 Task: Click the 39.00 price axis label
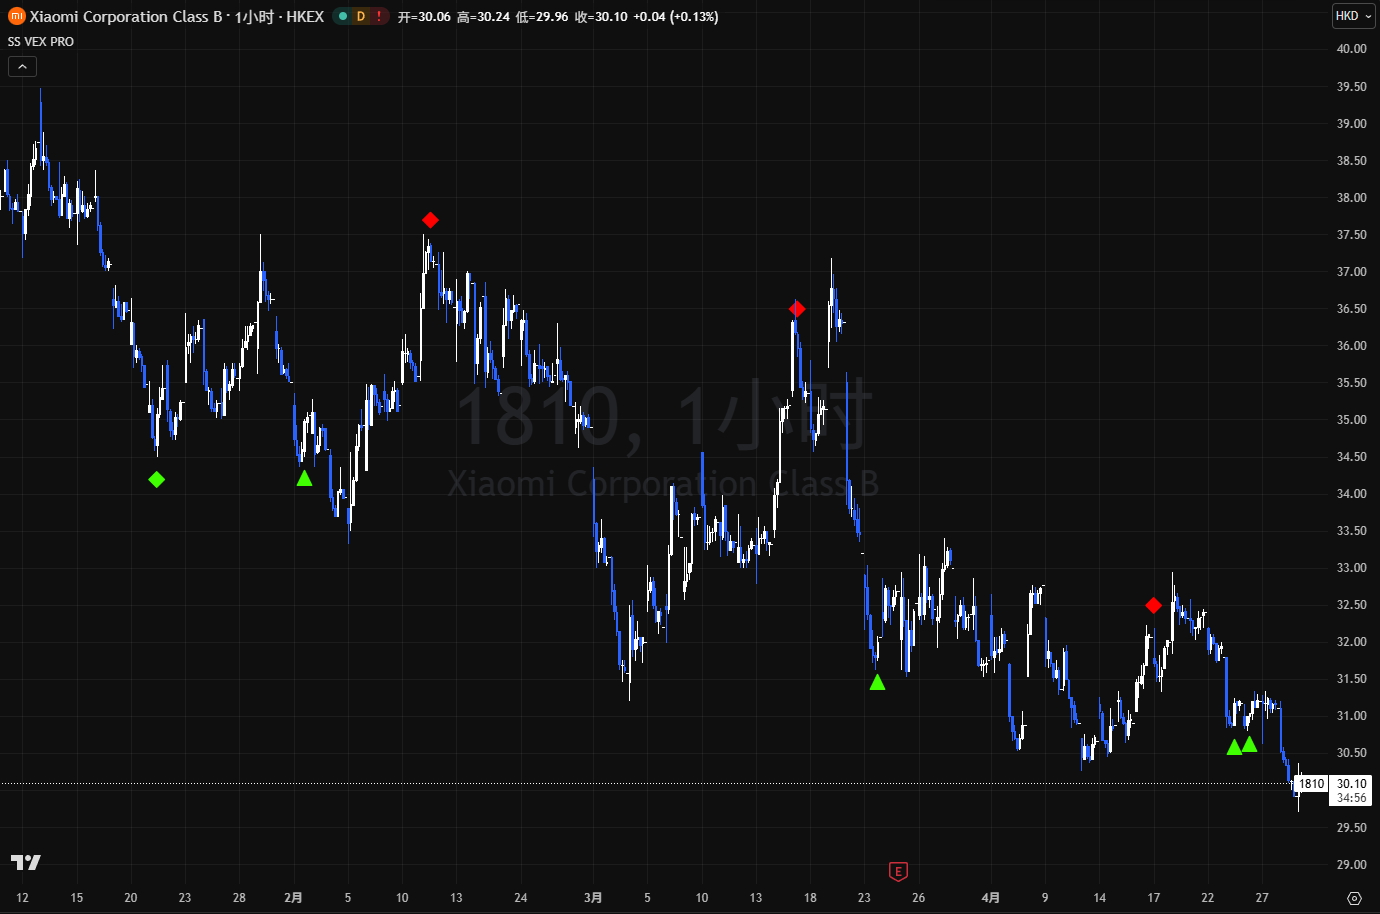click(1351, 124)
